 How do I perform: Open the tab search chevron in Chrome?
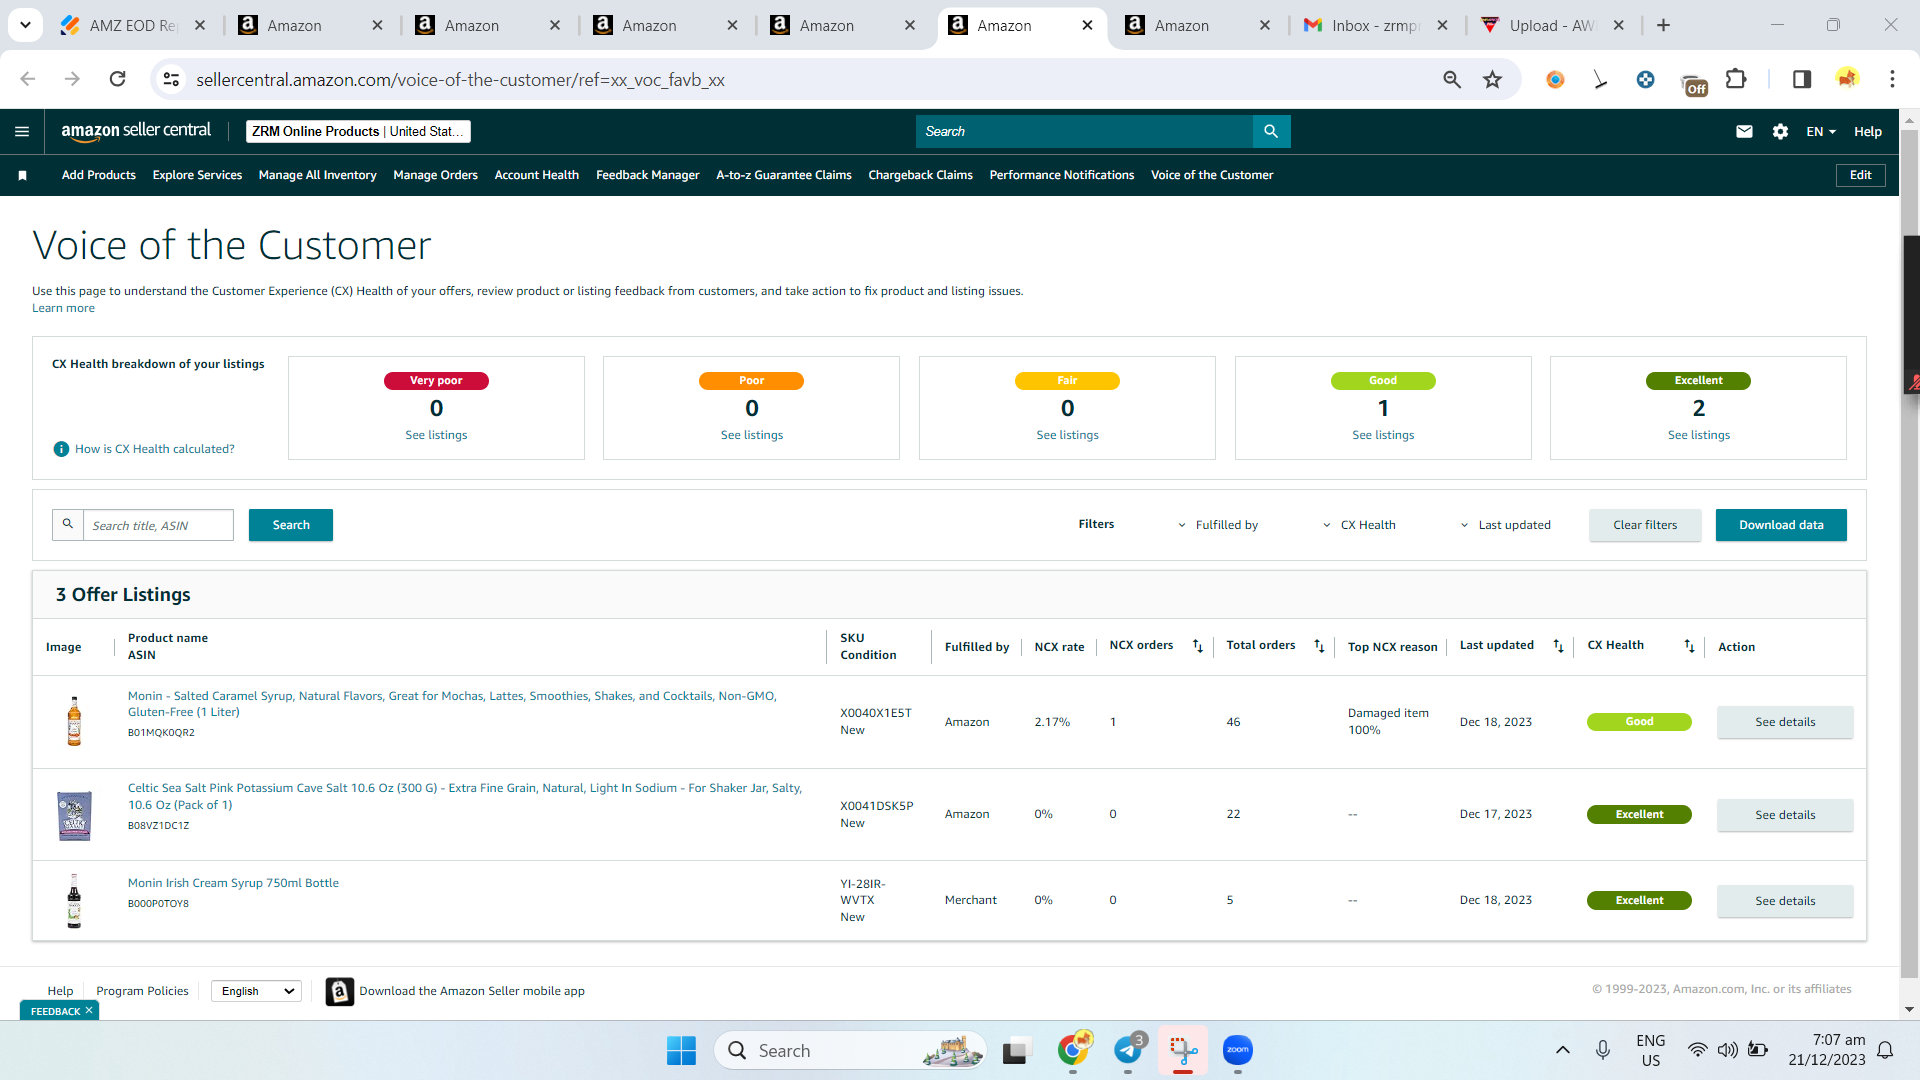[x=25, y=25]
